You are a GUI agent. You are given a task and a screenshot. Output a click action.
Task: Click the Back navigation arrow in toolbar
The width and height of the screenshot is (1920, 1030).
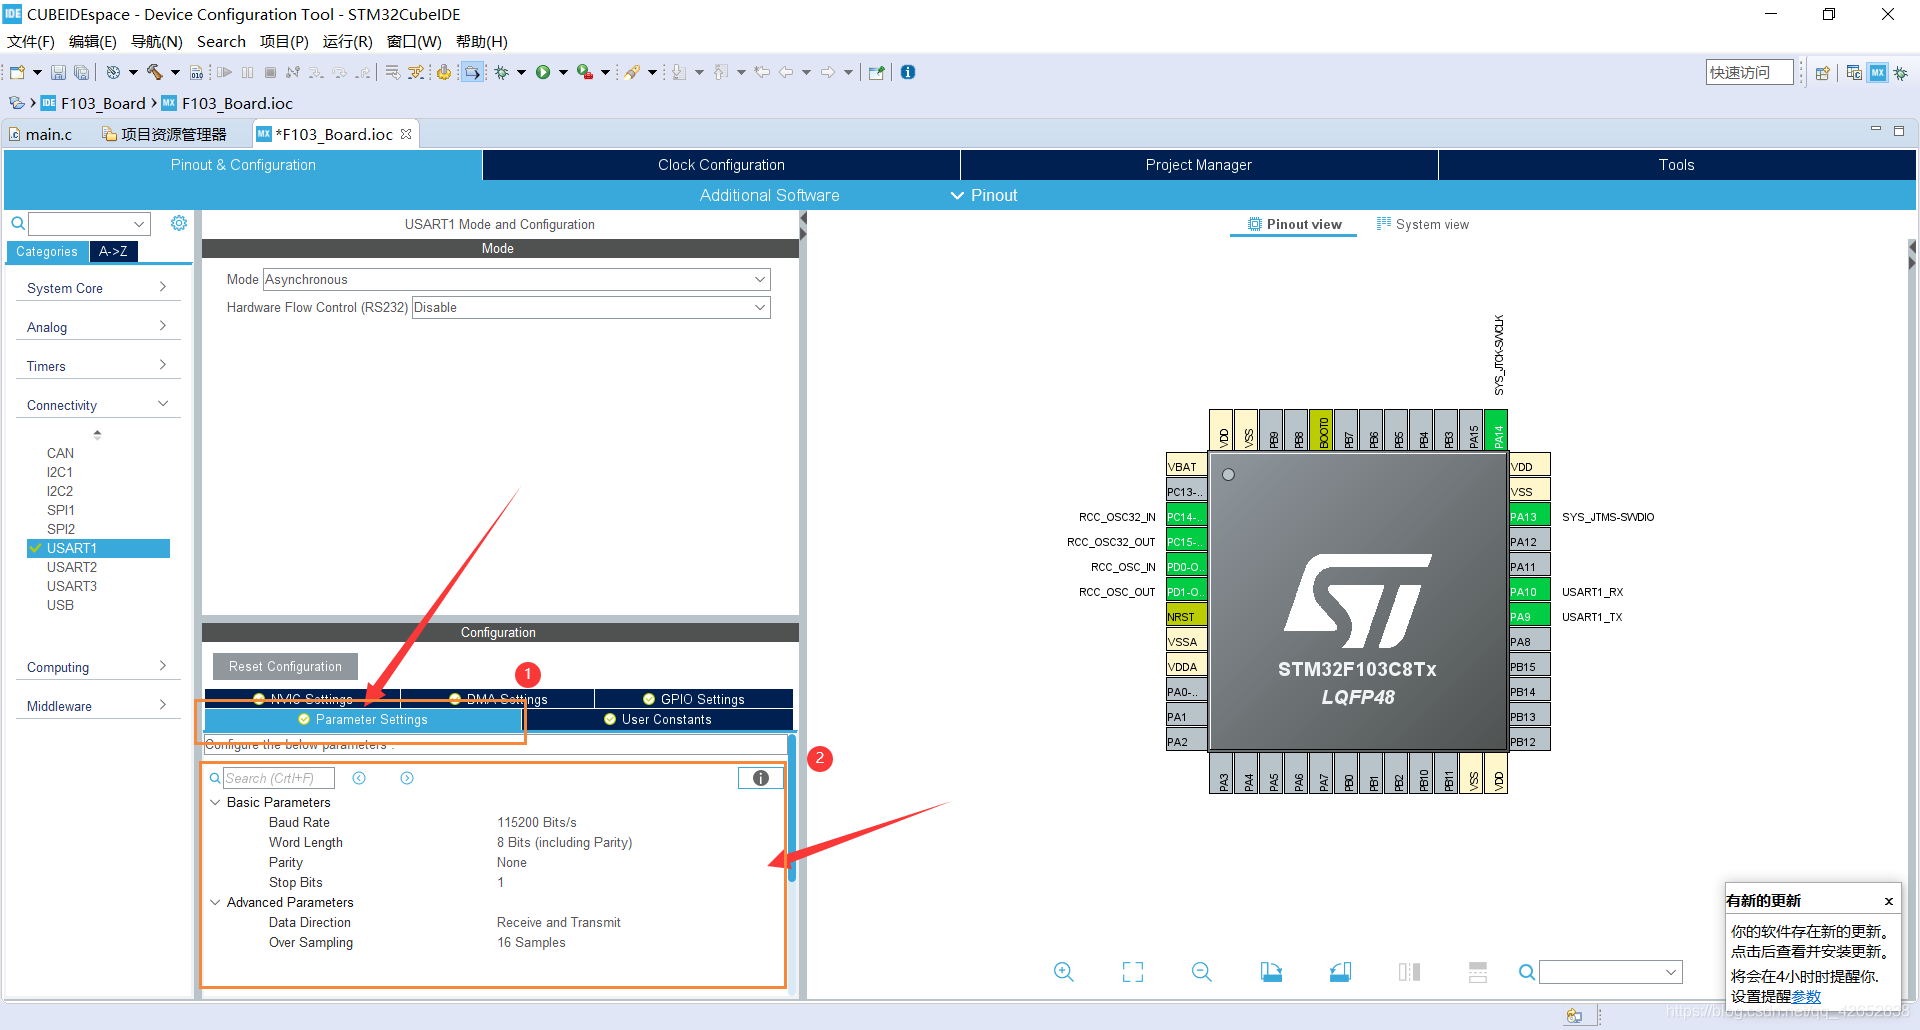(786, 72)
